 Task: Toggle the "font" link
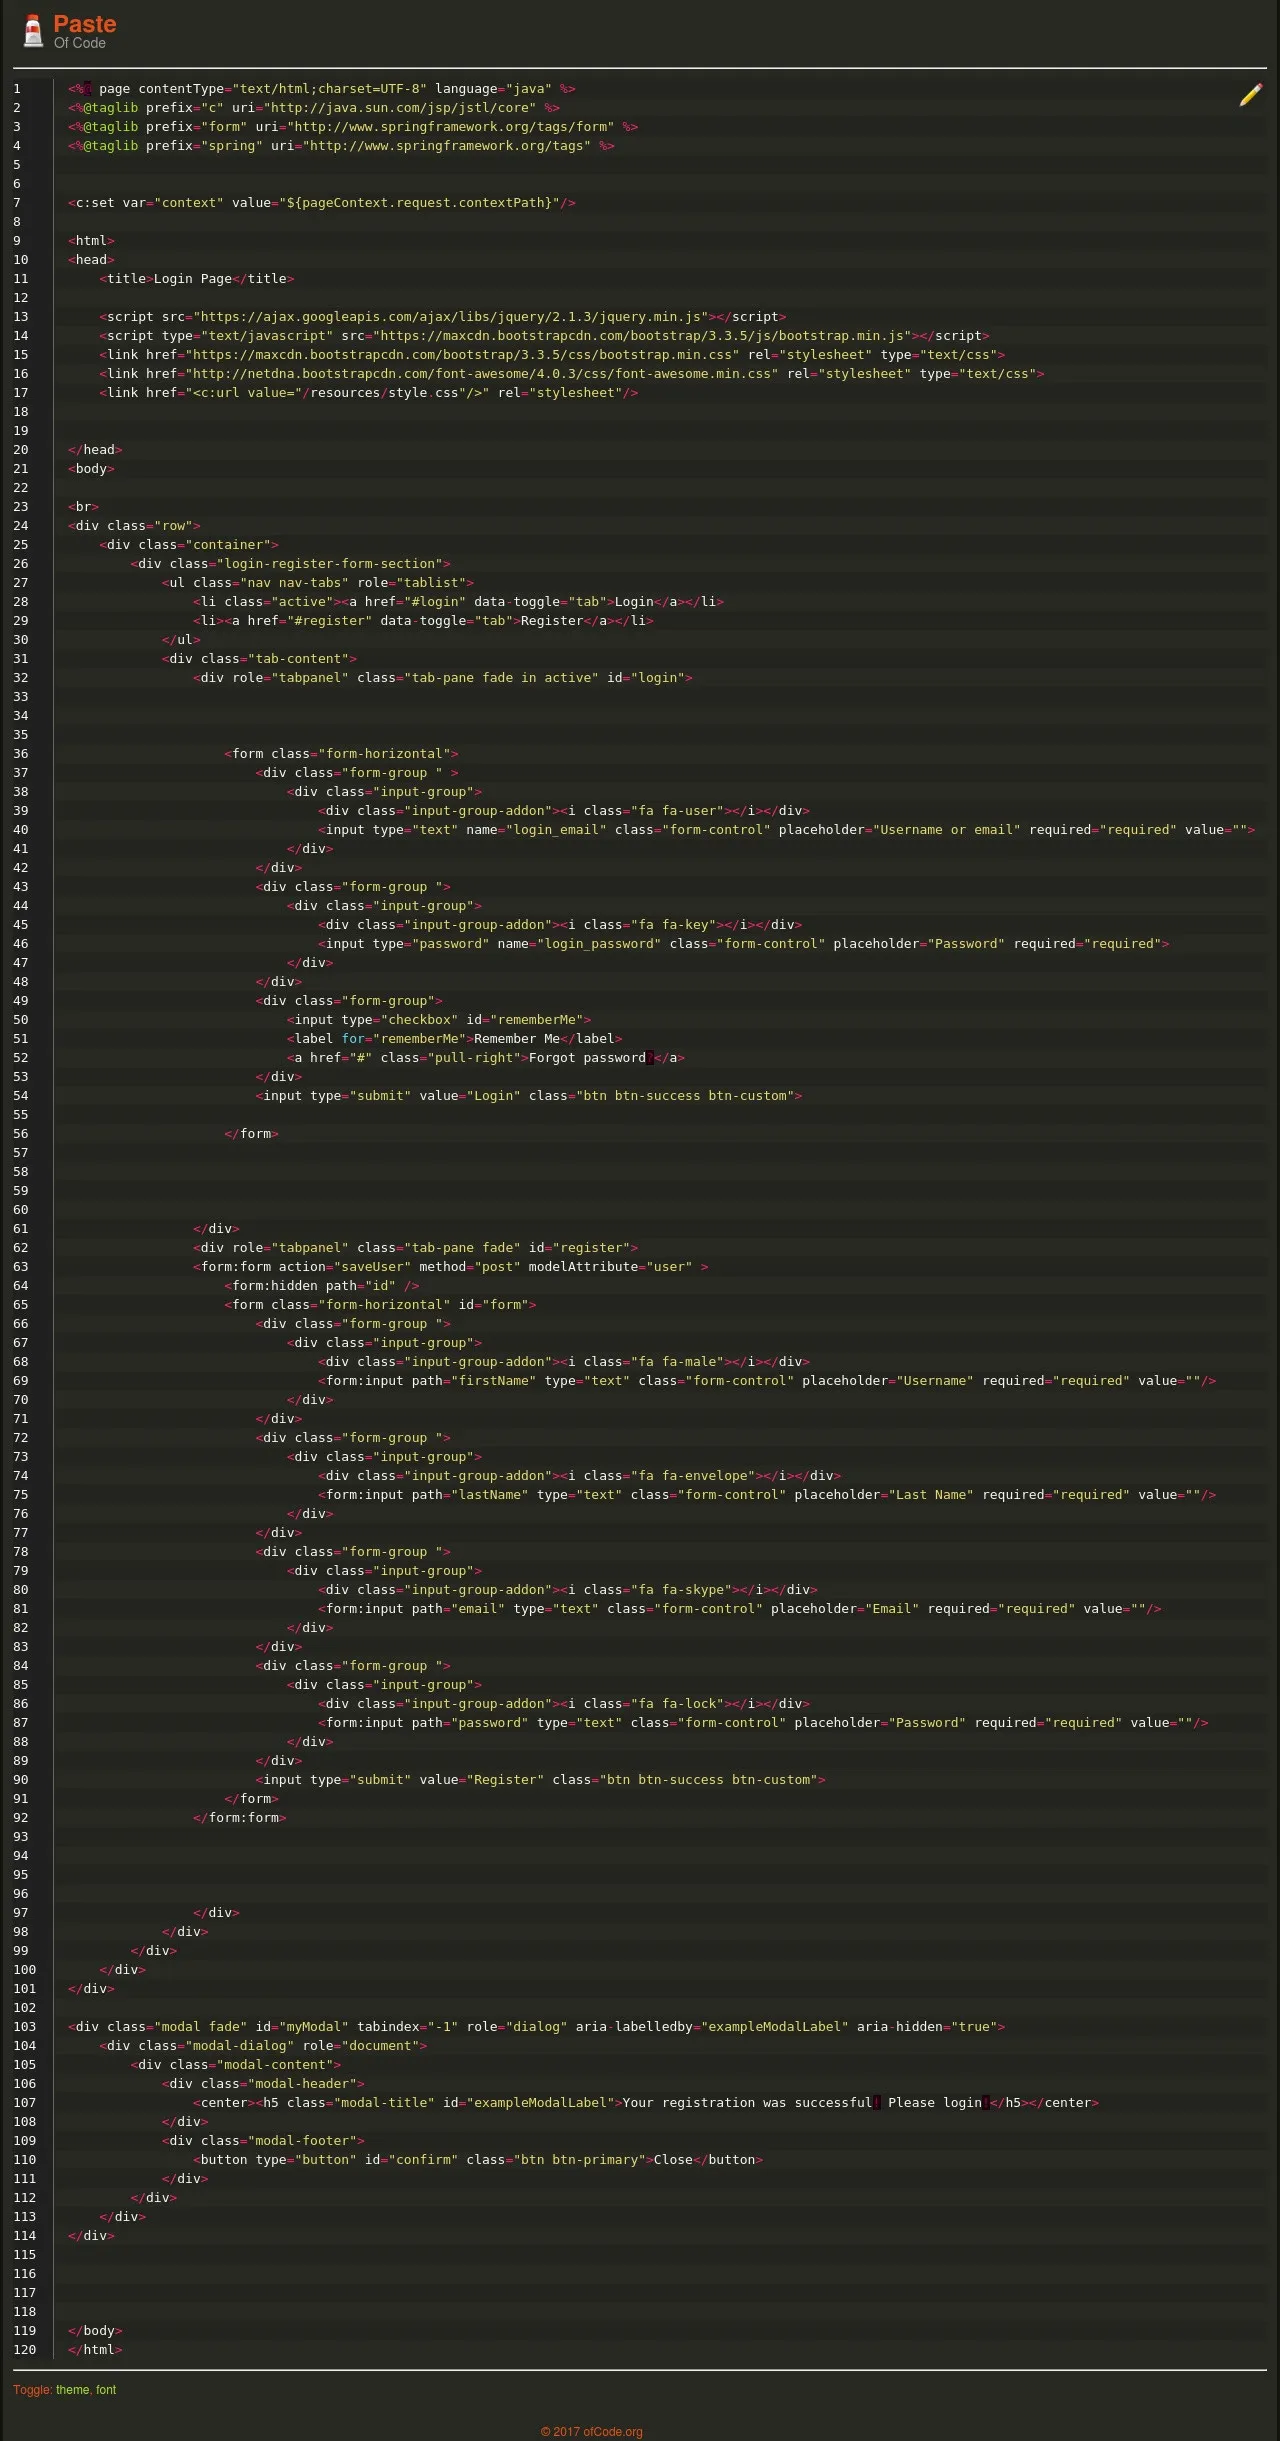106,2390
